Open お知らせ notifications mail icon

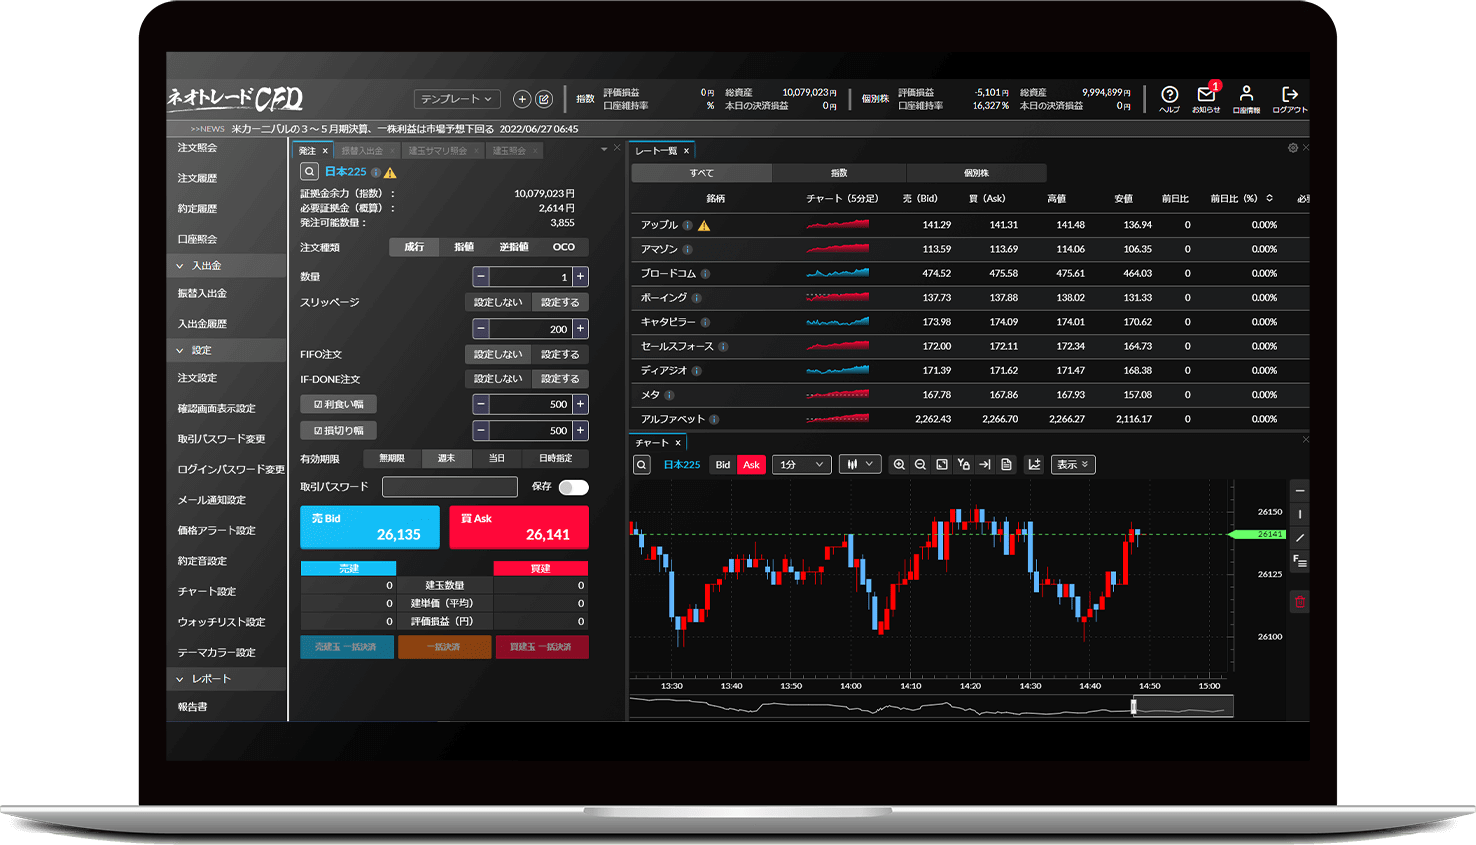[x=1206, y=97]
